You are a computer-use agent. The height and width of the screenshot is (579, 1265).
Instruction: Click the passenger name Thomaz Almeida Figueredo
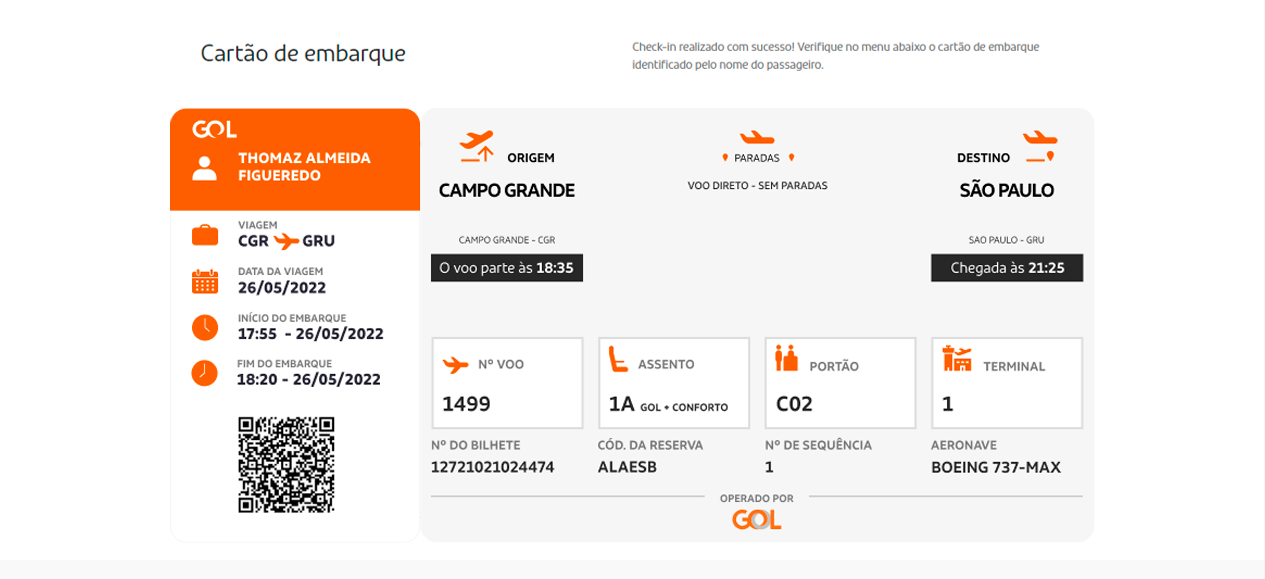(x=304, y=167)
